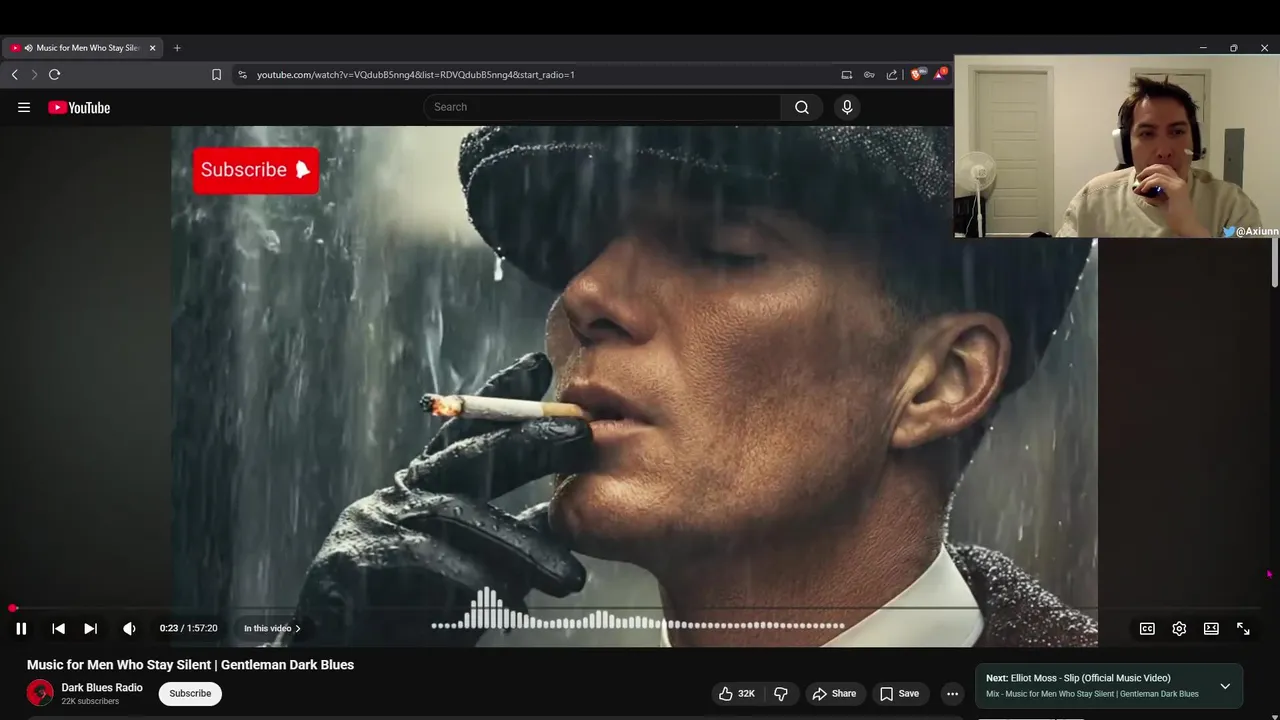Open the password key icon
This screenshot has width=1280, height=720.
(x=869, y=74)
